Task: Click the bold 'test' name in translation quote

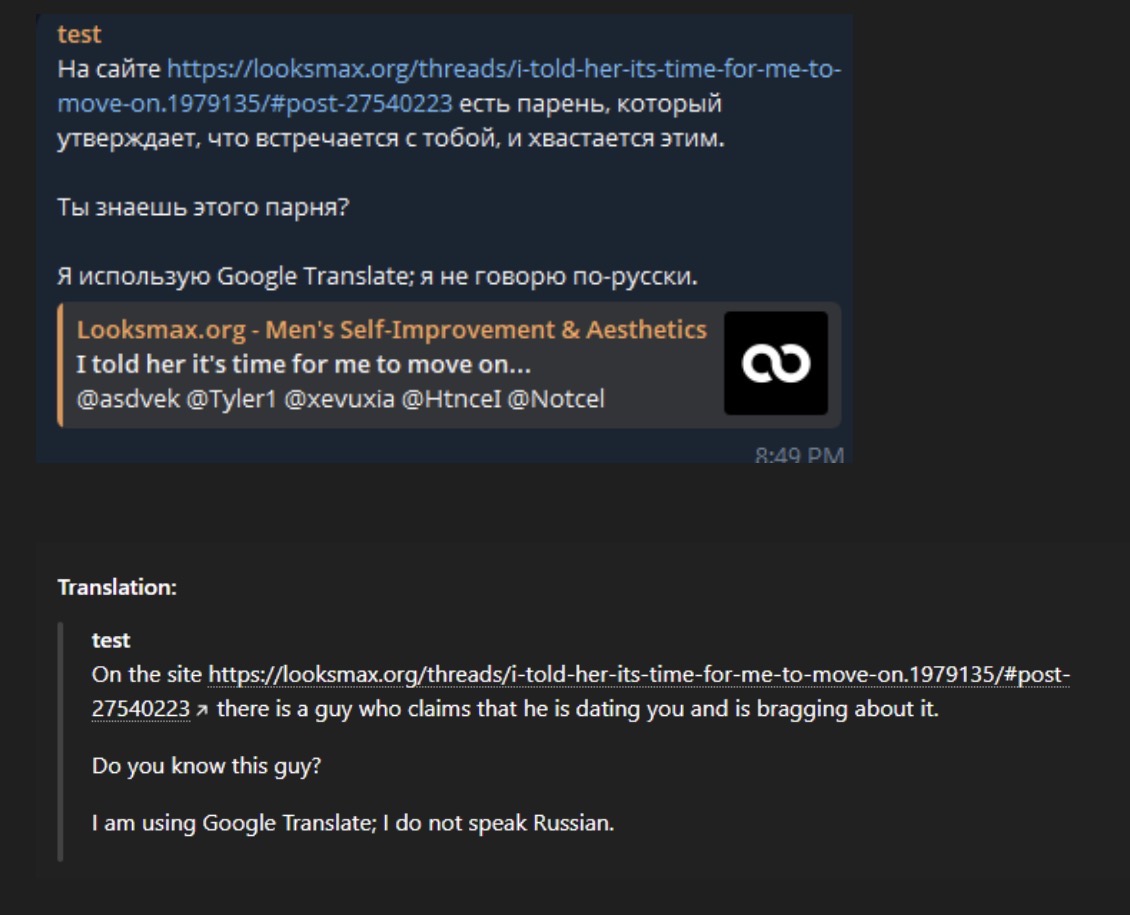Action: [111, 640]
